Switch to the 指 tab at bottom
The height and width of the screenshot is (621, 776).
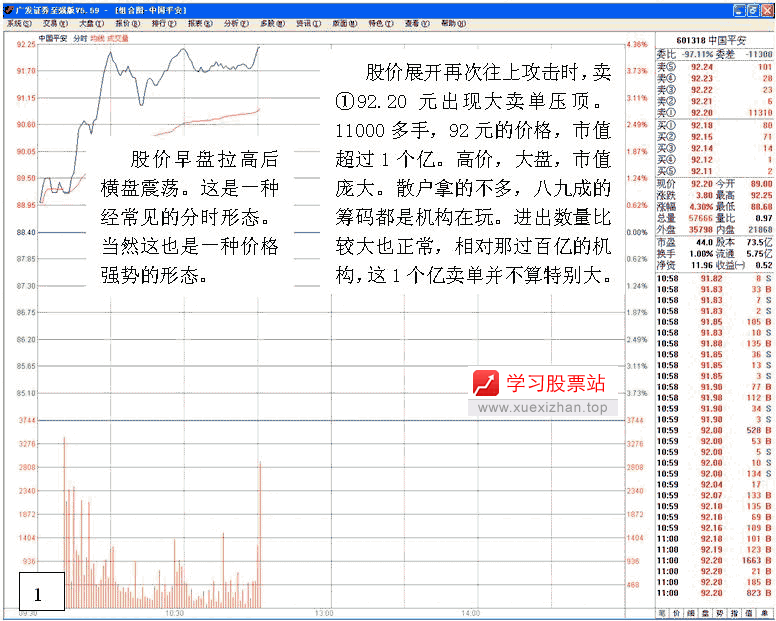[734, 614]
